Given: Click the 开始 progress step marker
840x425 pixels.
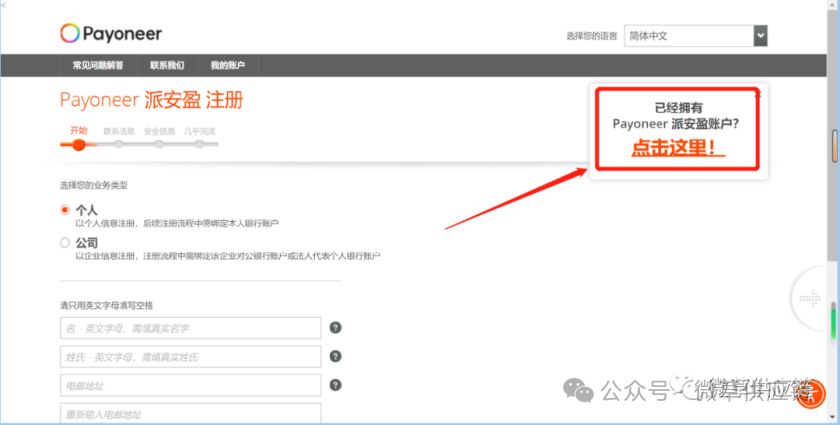Looking at the screenshot, I should click(79, 144).
